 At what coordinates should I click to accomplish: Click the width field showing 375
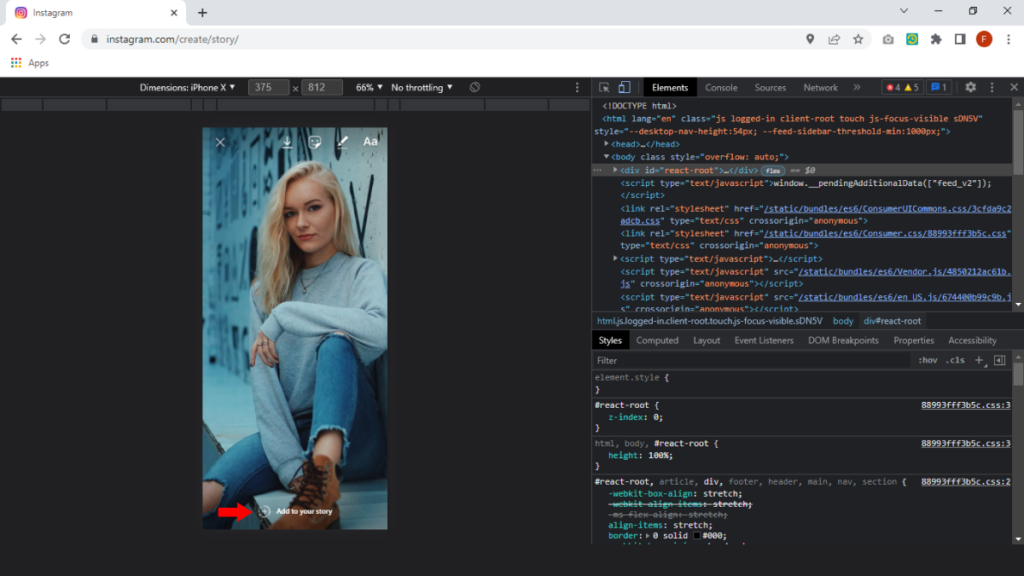point(268,88)
